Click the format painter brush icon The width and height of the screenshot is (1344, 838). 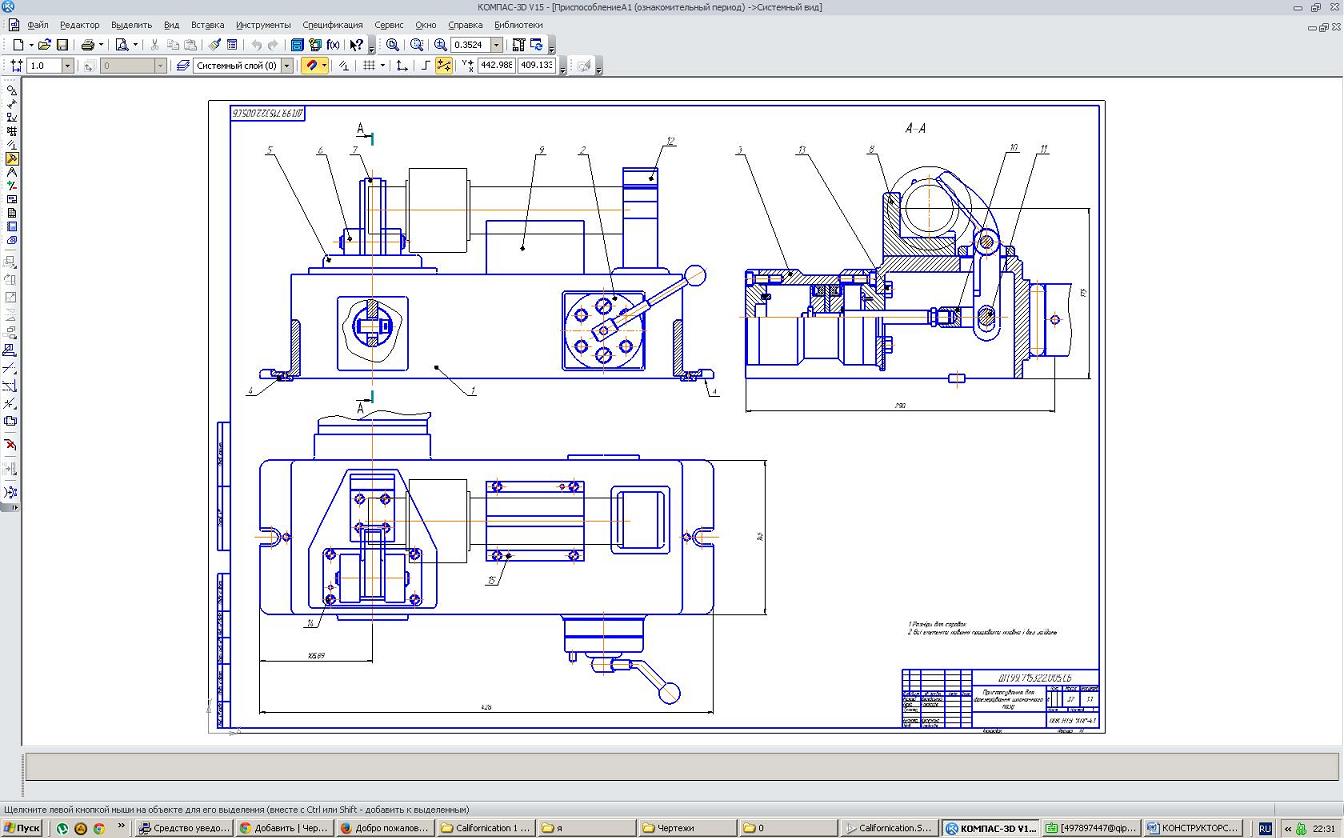(x=214, y=45)
